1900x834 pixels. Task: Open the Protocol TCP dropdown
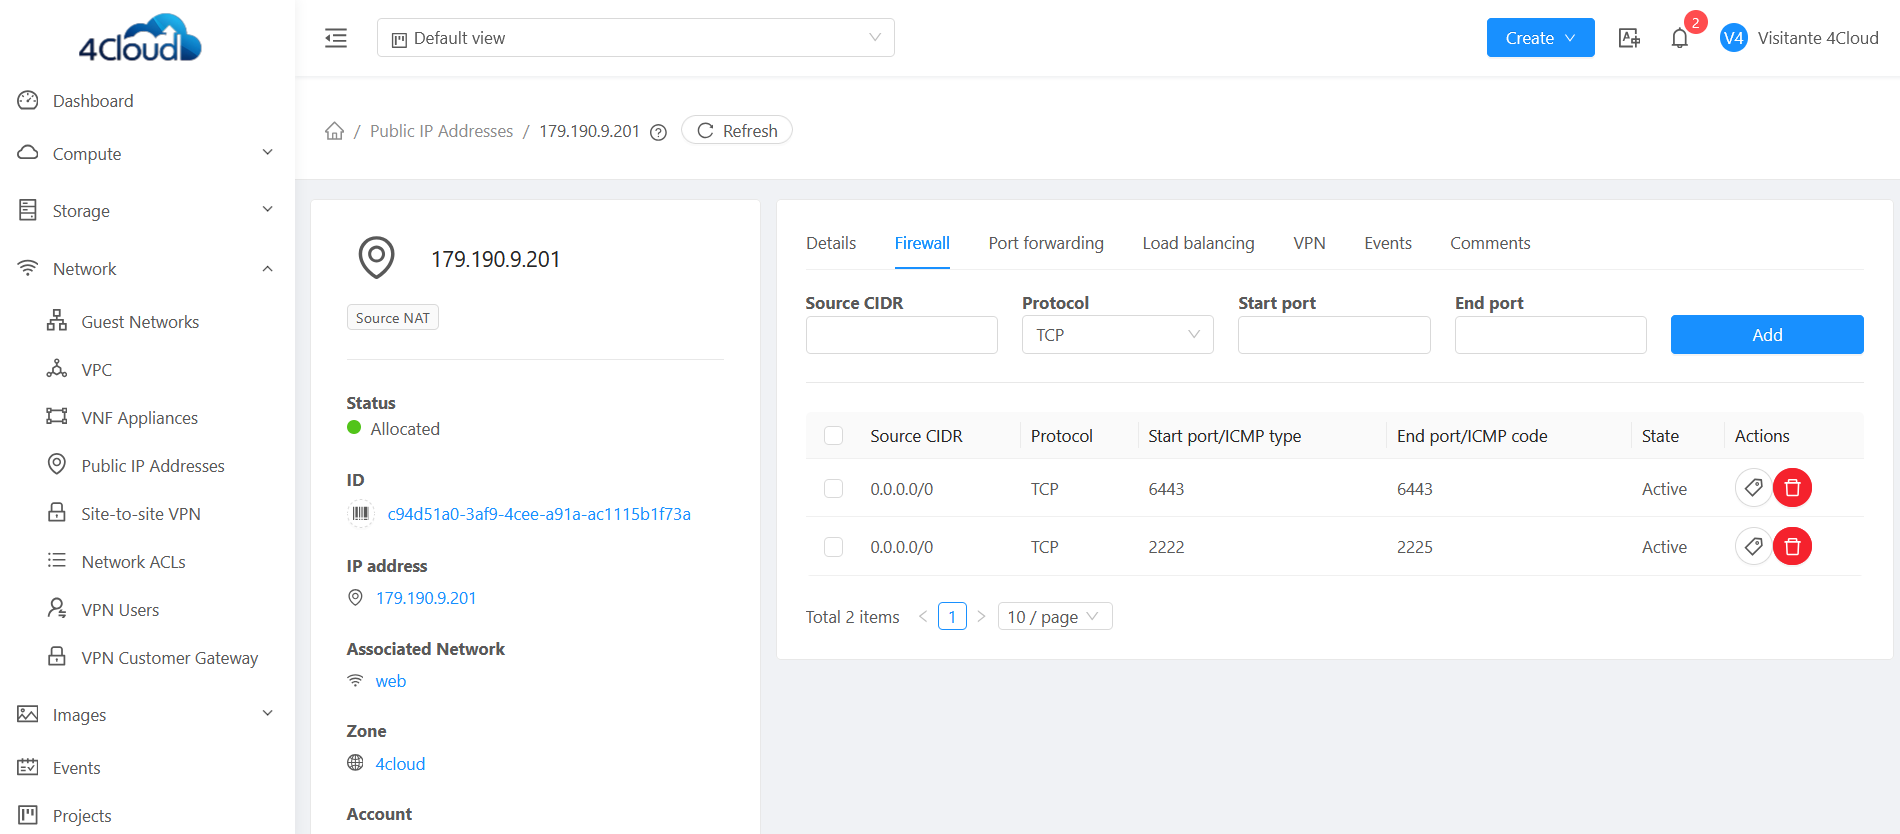click(x=1117, y=334)
